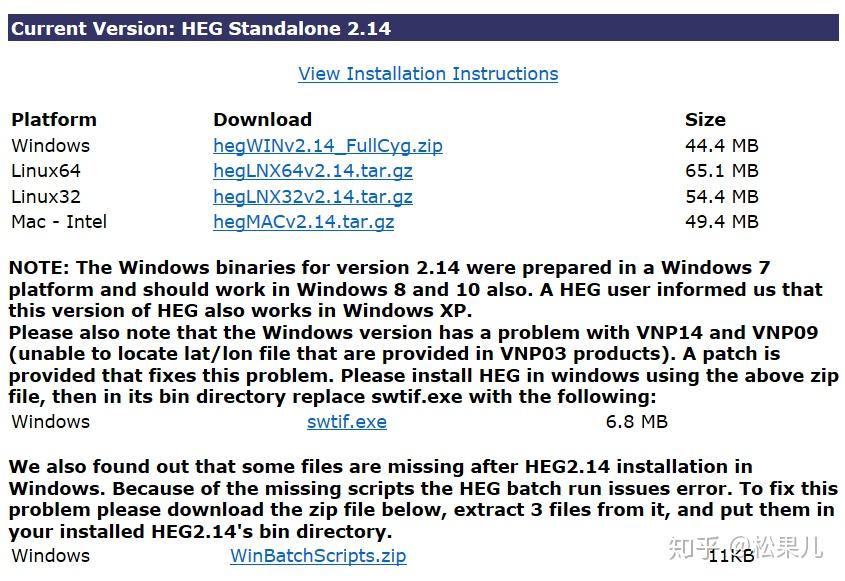Click the Current Version HEG Standalone header bar
This screenshot has height=581, width=845.
[423, 27]
